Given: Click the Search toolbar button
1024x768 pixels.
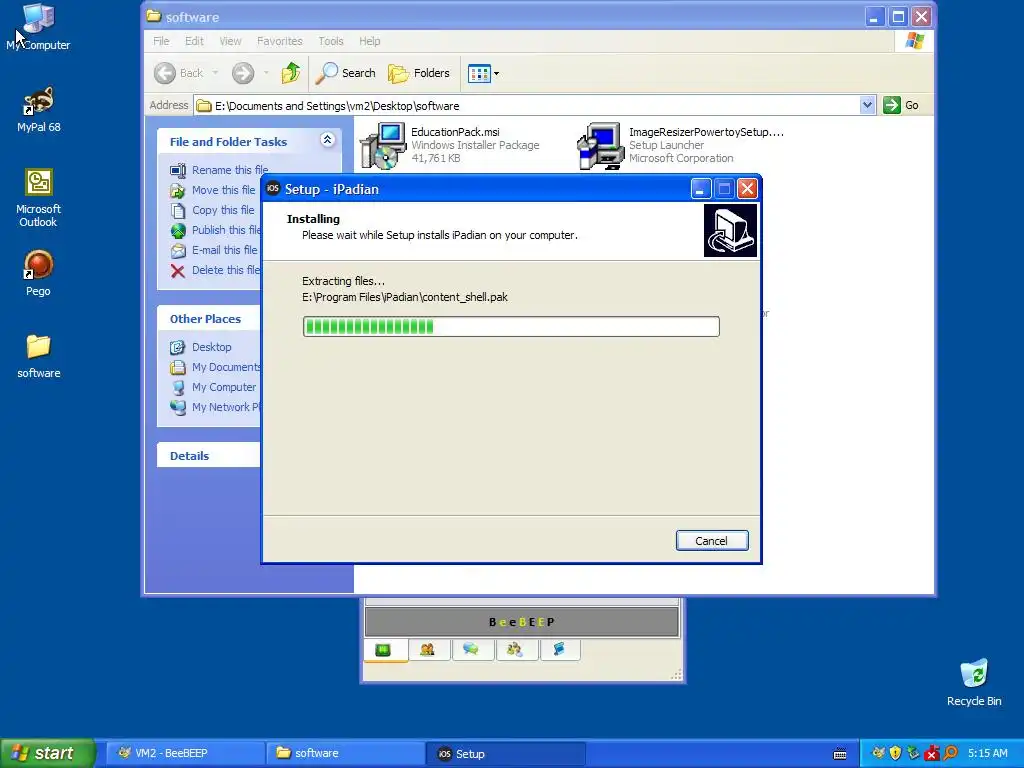Looking at the screenshot, I should click(345, 73).
